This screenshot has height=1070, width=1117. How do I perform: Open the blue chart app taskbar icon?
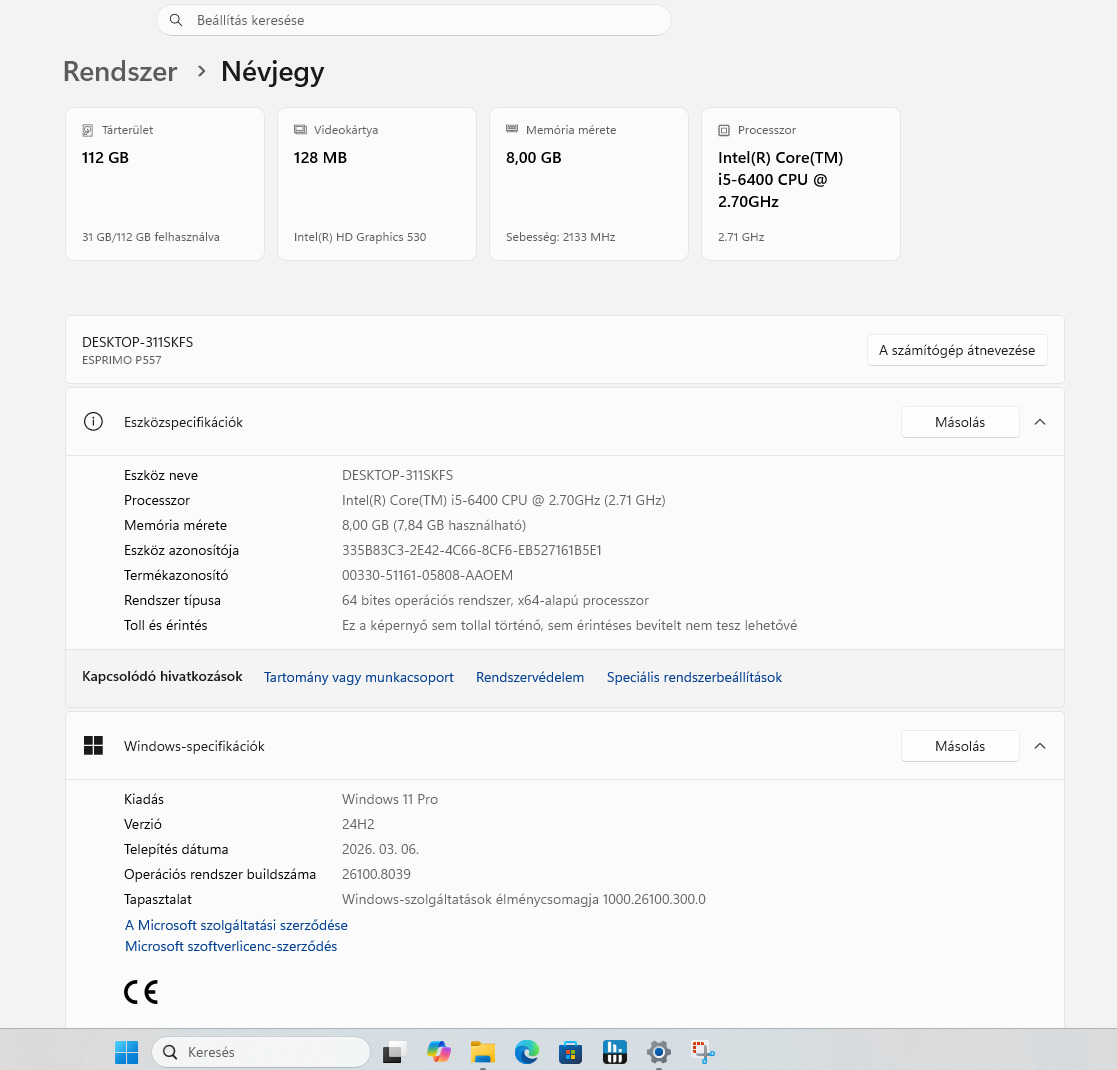tap(614, 1052)
